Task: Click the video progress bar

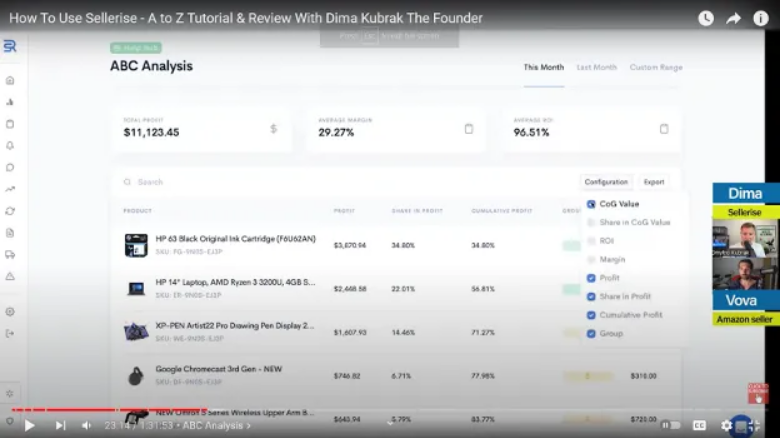Action: (x=390, y=410)
